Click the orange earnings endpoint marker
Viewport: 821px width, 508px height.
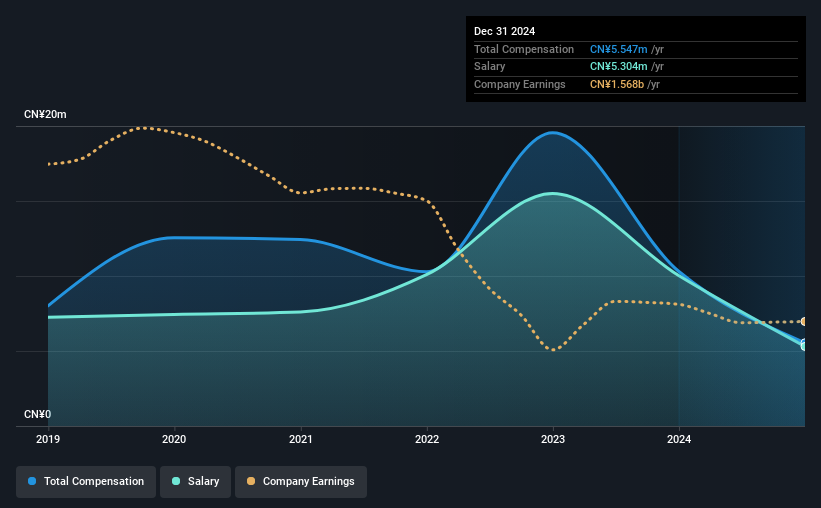point(804,322)
